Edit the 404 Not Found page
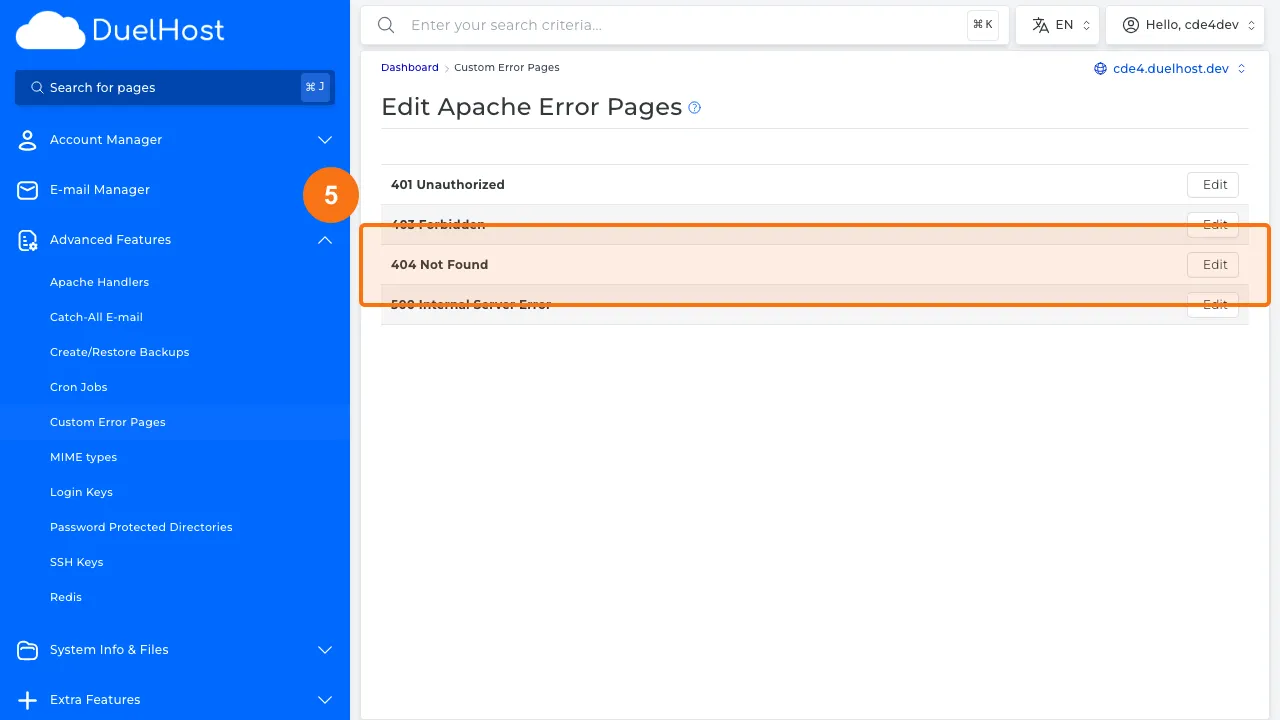 (x=1212, y=264)
